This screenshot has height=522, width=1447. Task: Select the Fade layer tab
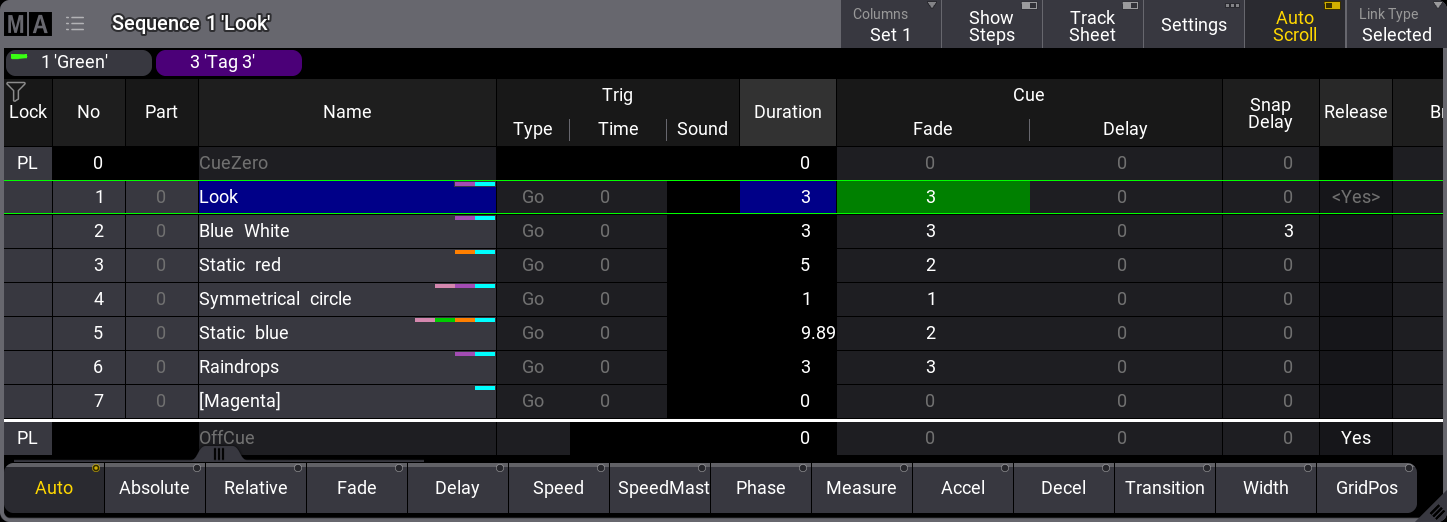[356, 488]
